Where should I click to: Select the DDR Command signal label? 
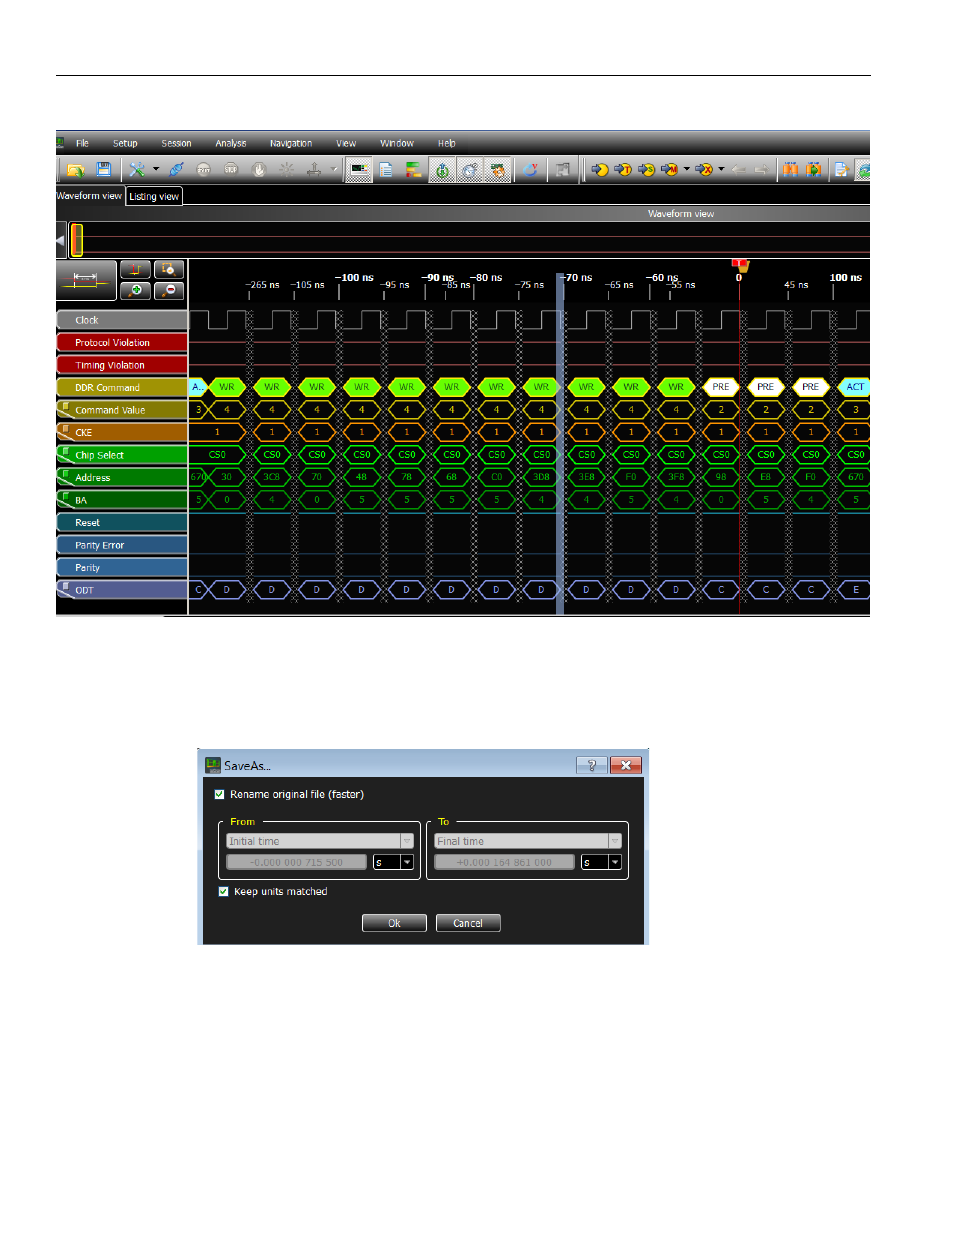click(122, 387)
